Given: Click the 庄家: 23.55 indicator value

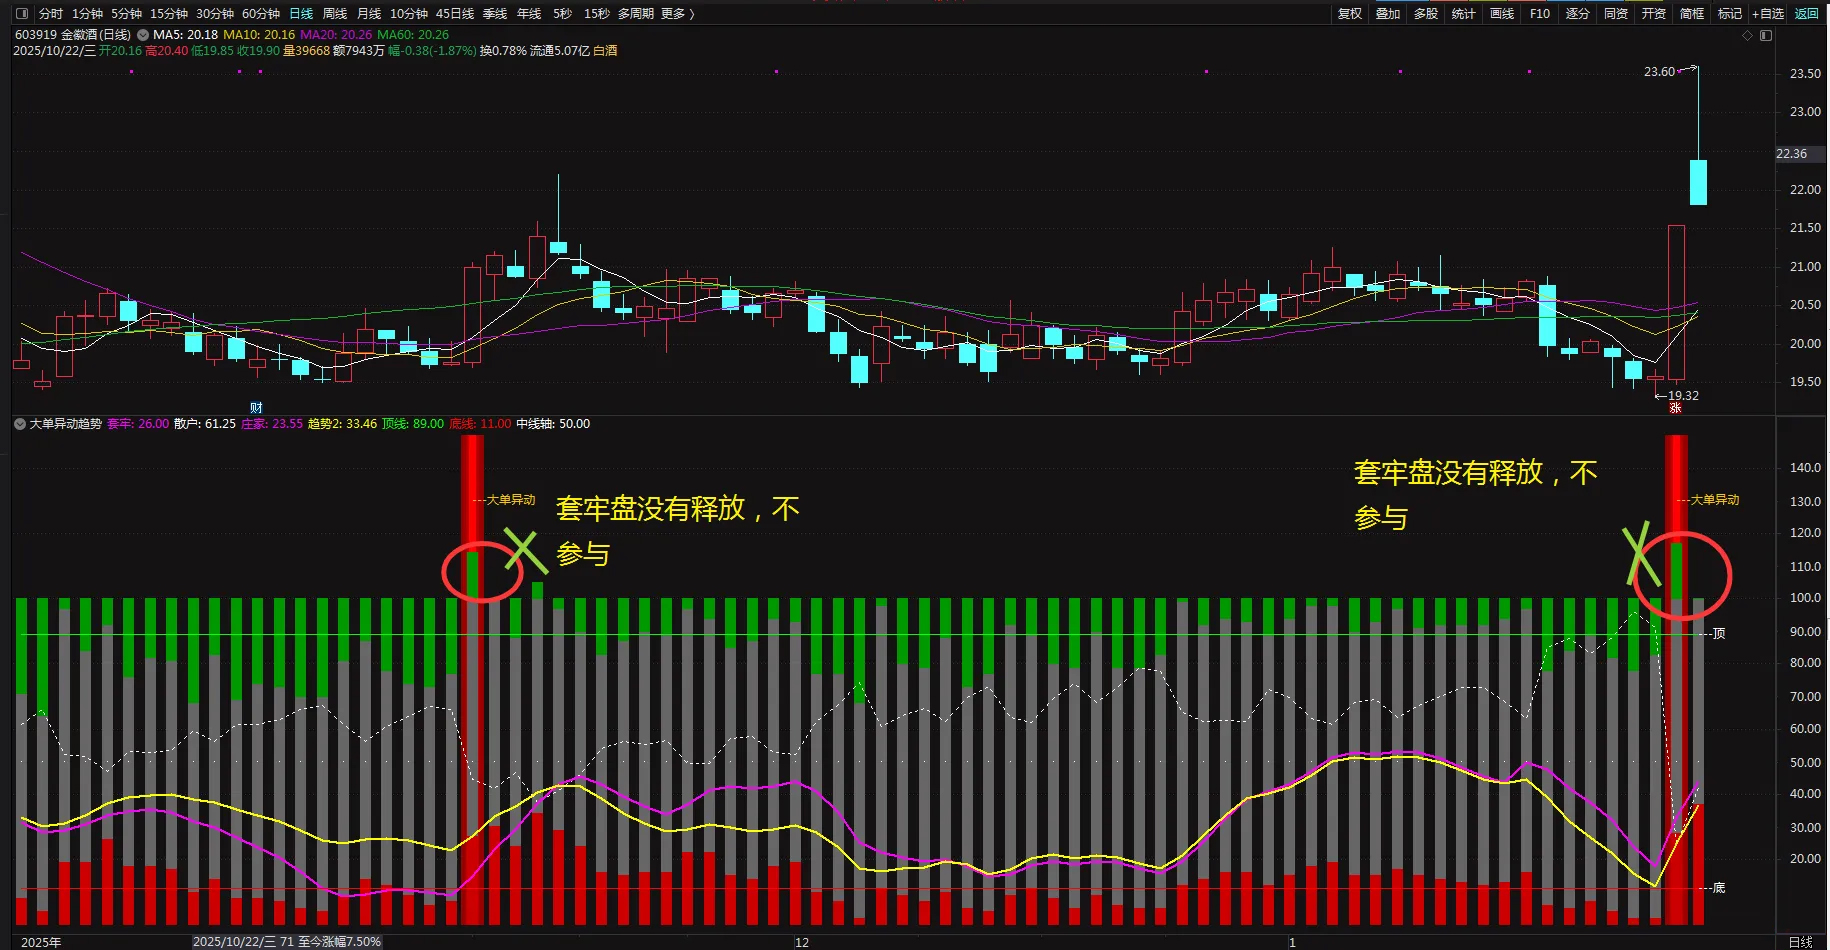Looking at the screenshot, I should [272, 424].
